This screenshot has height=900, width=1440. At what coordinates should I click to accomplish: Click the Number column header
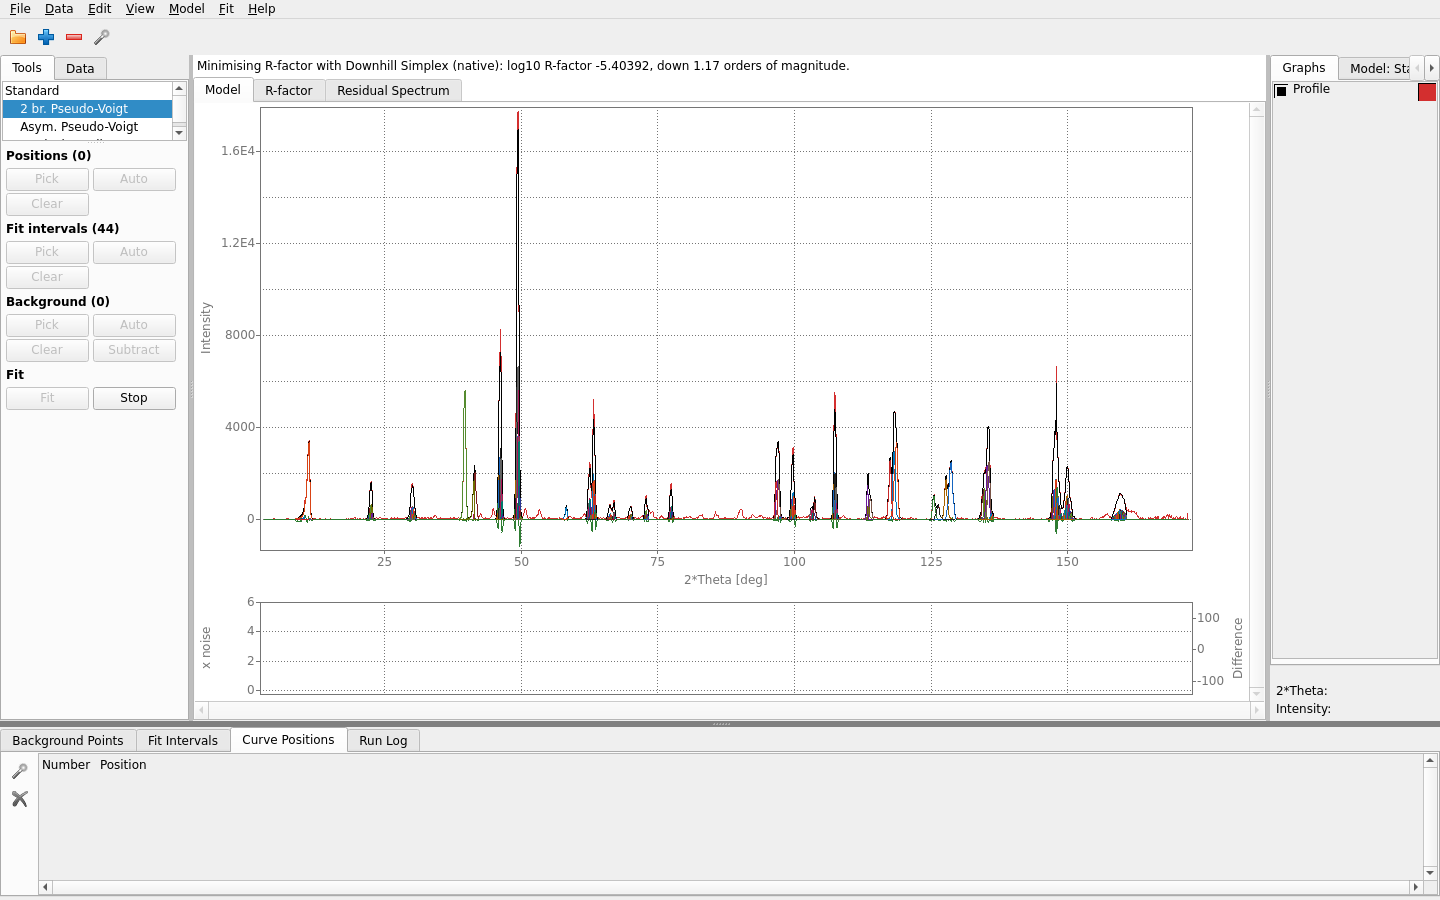point(66,765)
